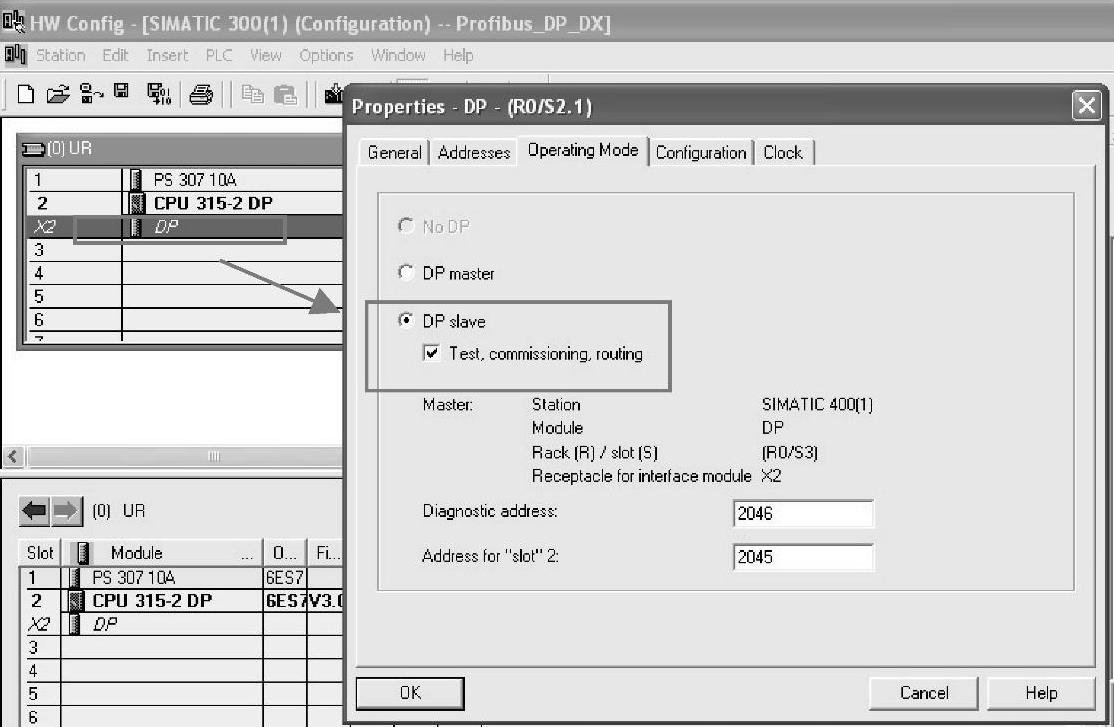Image resolution: width=1114 pixels, height=727 pixels.
Task: Click the Open Online station icon
Action: pyautogui.click(x=91, y=94)
